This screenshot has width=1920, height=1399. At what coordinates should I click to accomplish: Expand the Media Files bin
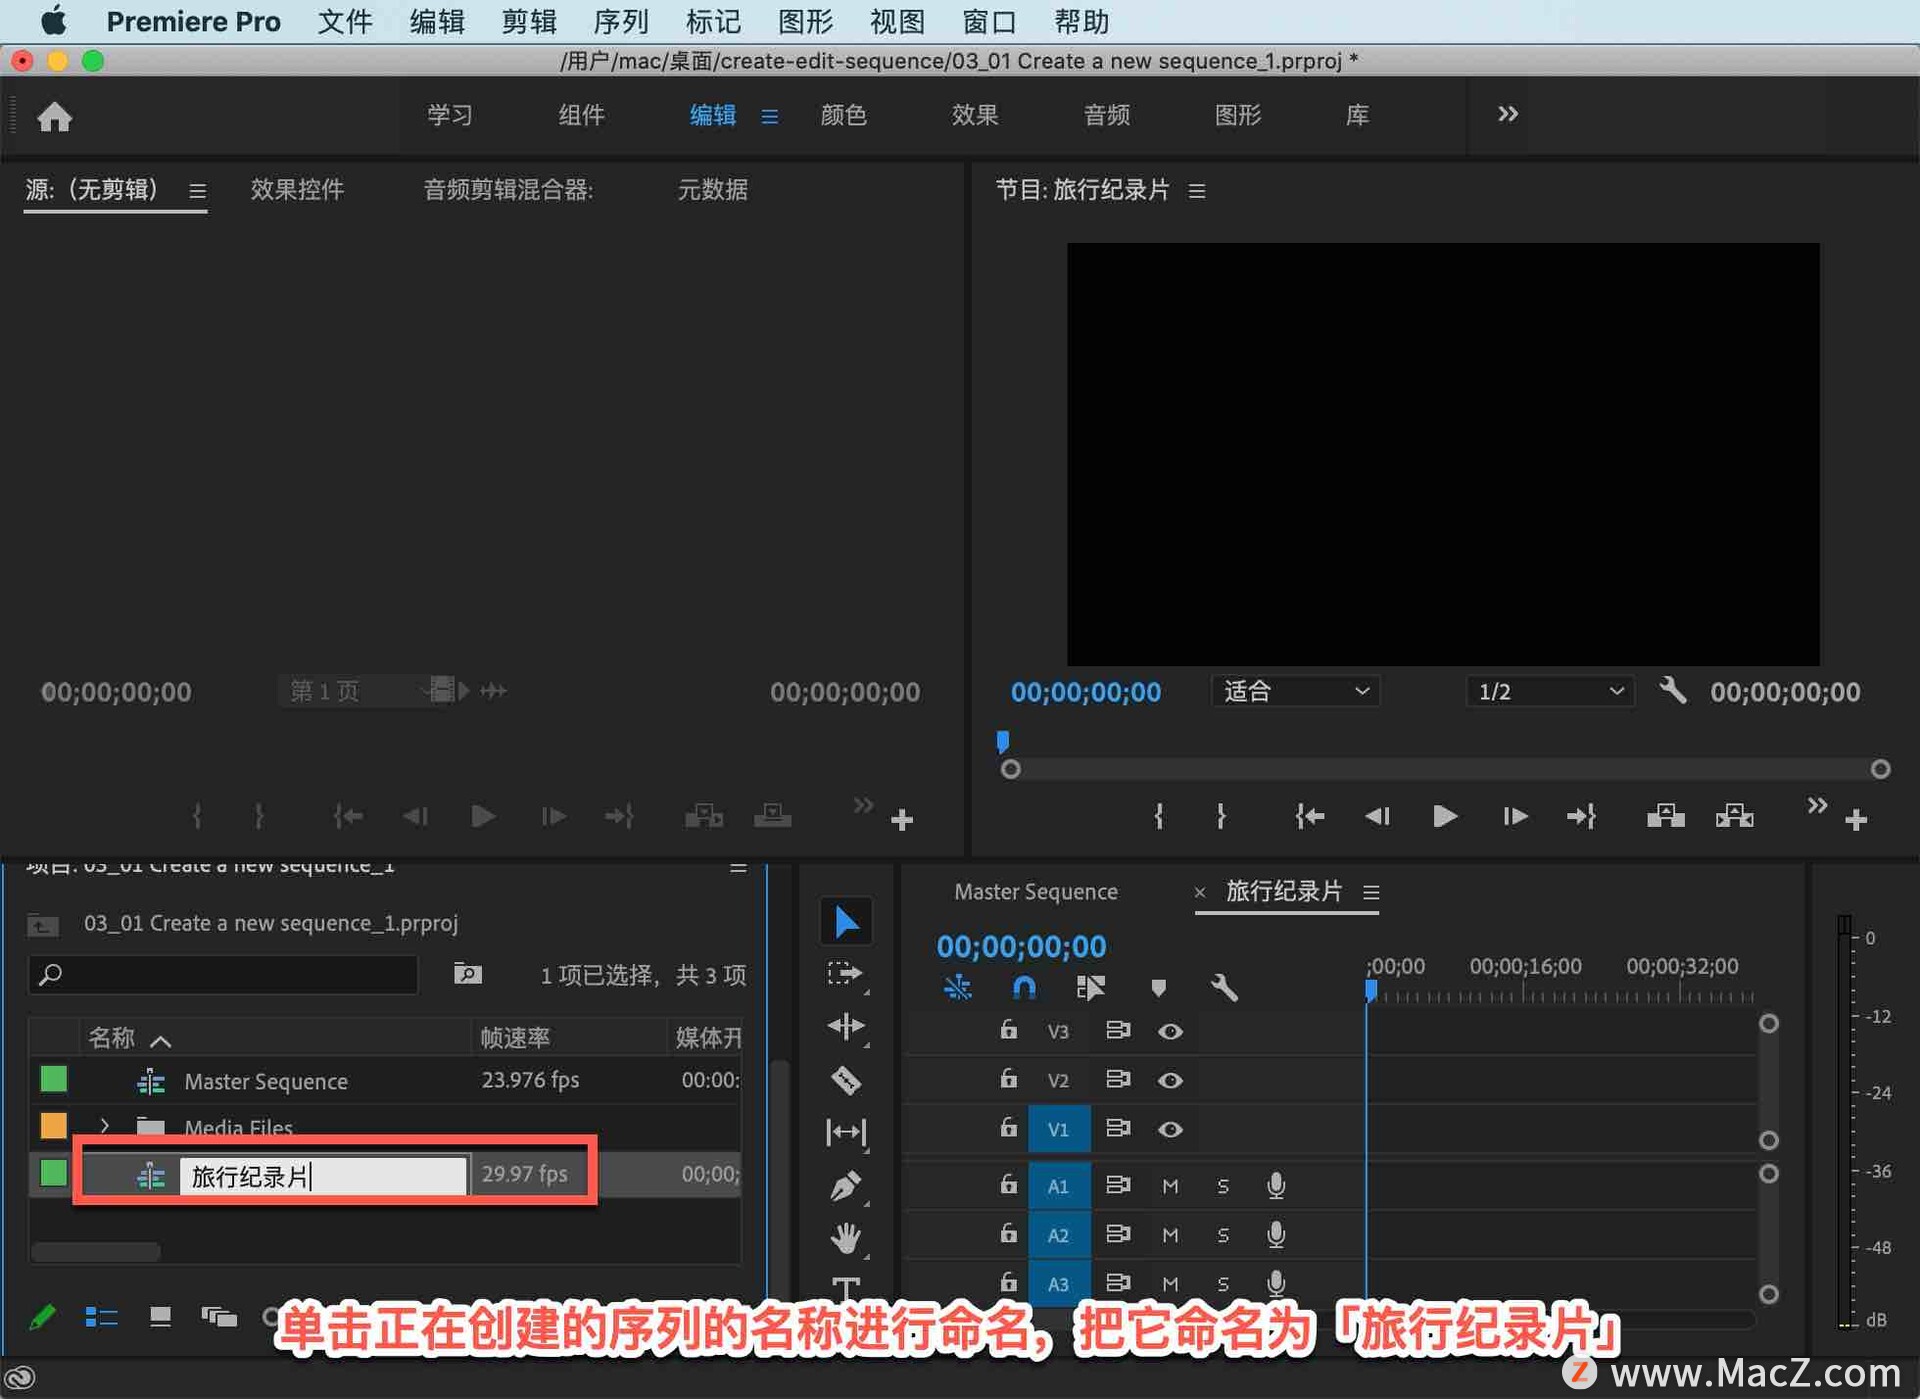click(x=105, y=1126)
